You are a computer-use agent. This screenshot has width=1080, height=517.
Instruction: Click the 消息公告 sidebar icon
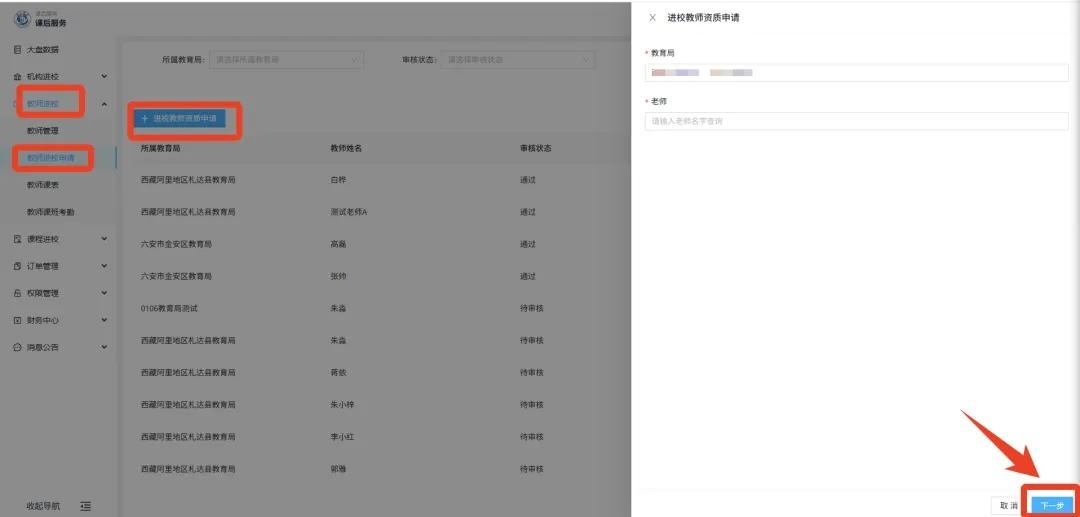[17, 347]
